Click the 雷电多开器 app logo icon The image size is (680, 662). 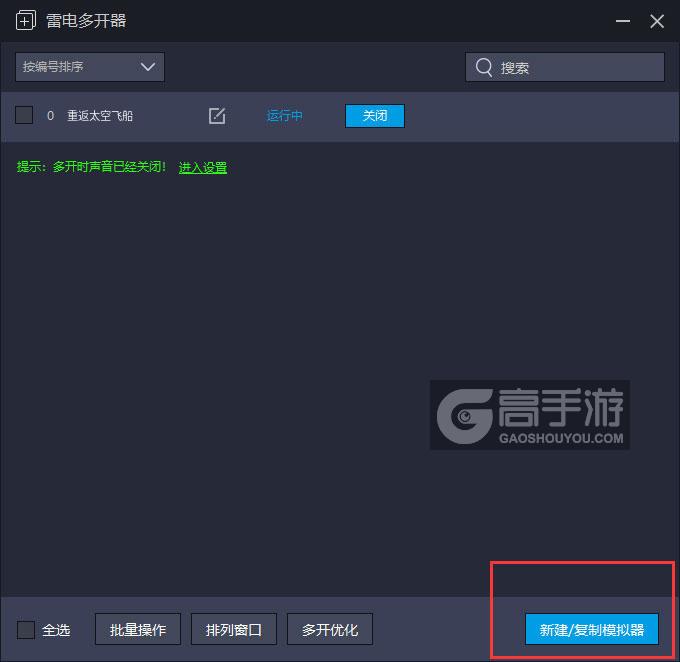tap(26, 20)
